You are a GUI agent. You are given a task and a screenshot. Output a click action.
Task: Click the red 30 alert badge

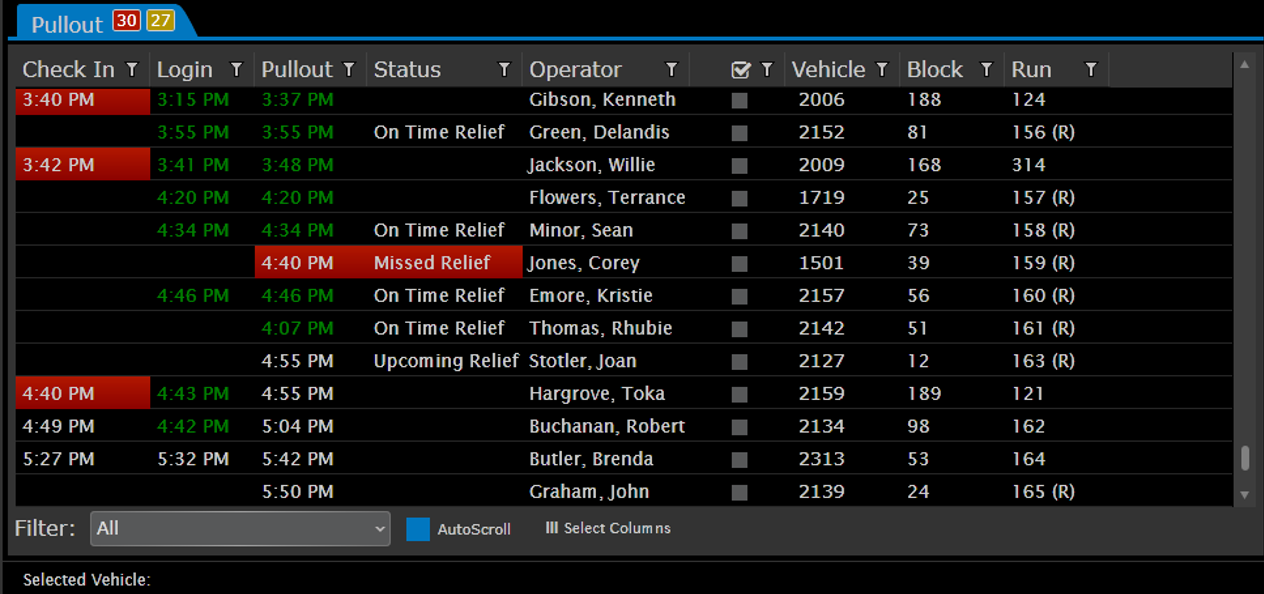pyautogui.click(x=126, y=21)
